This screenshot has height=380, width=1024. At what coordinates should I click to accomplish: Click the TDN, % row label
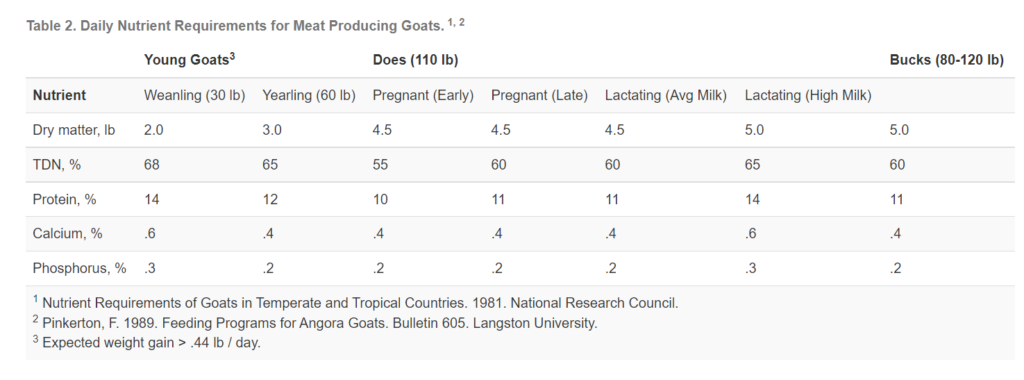point(57,165)
